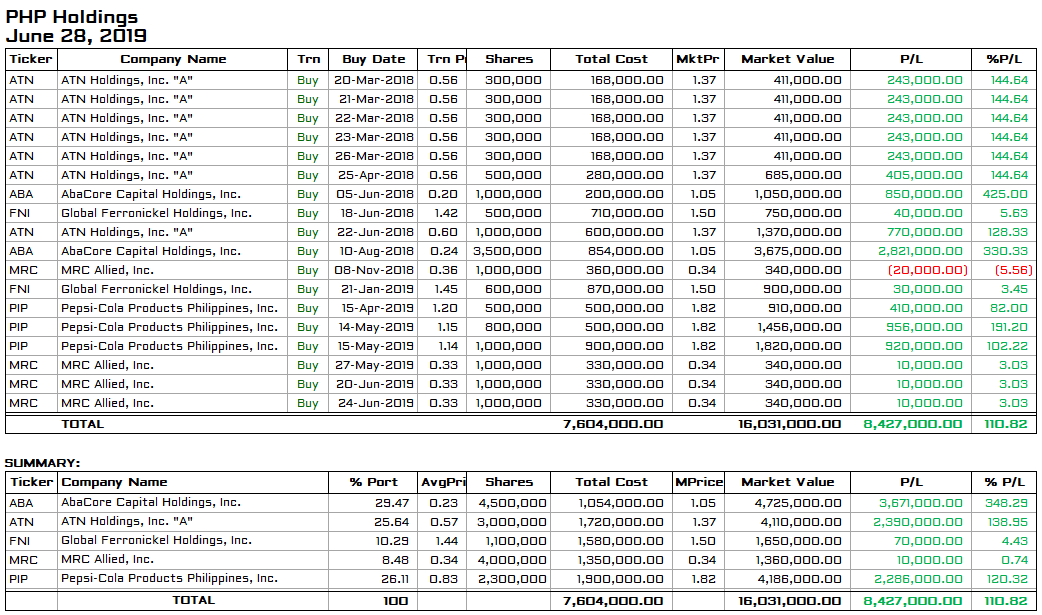Click the 'MPrice' summary column header
The width and height of the screenshot is (1042, 615).
coord(698,483)
